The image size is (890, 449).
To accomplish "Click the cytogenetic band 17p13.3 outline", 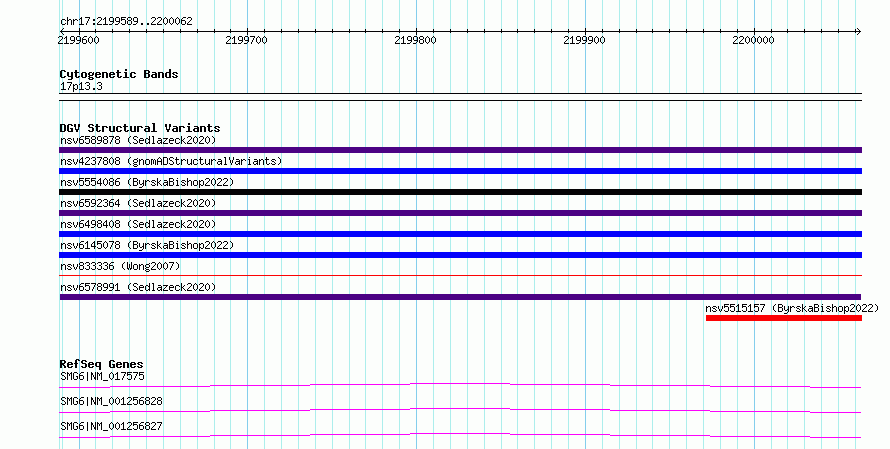I will pos(460,97).
